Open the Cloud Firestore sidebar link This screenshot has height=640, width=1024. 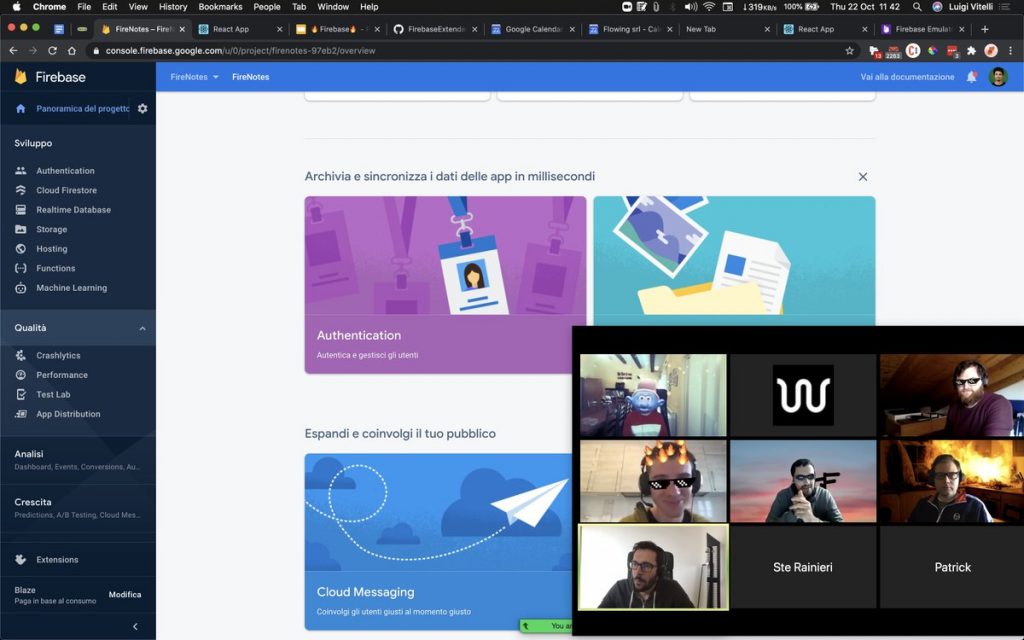point(67,190)
